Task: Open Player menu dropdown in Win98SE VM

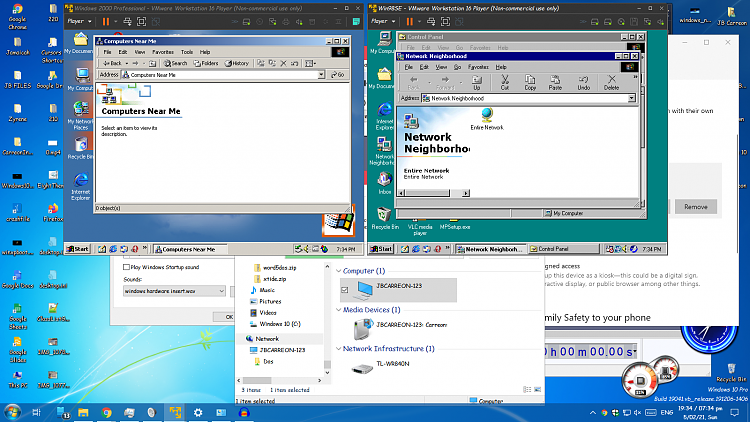Action: (x=383, y=22)
